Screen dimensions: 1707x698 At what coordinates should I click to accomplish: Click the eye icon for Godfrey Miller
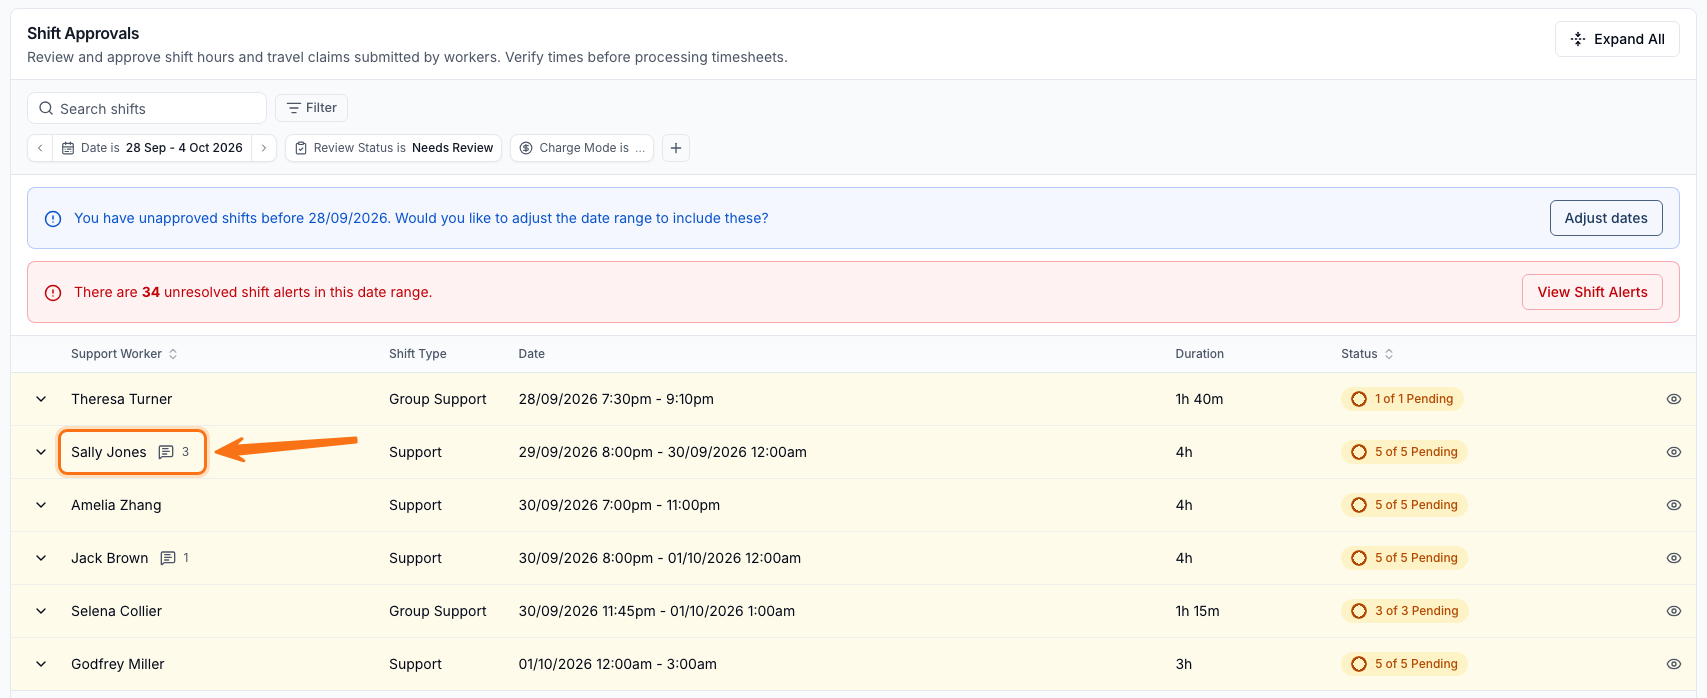point(1674,664)
